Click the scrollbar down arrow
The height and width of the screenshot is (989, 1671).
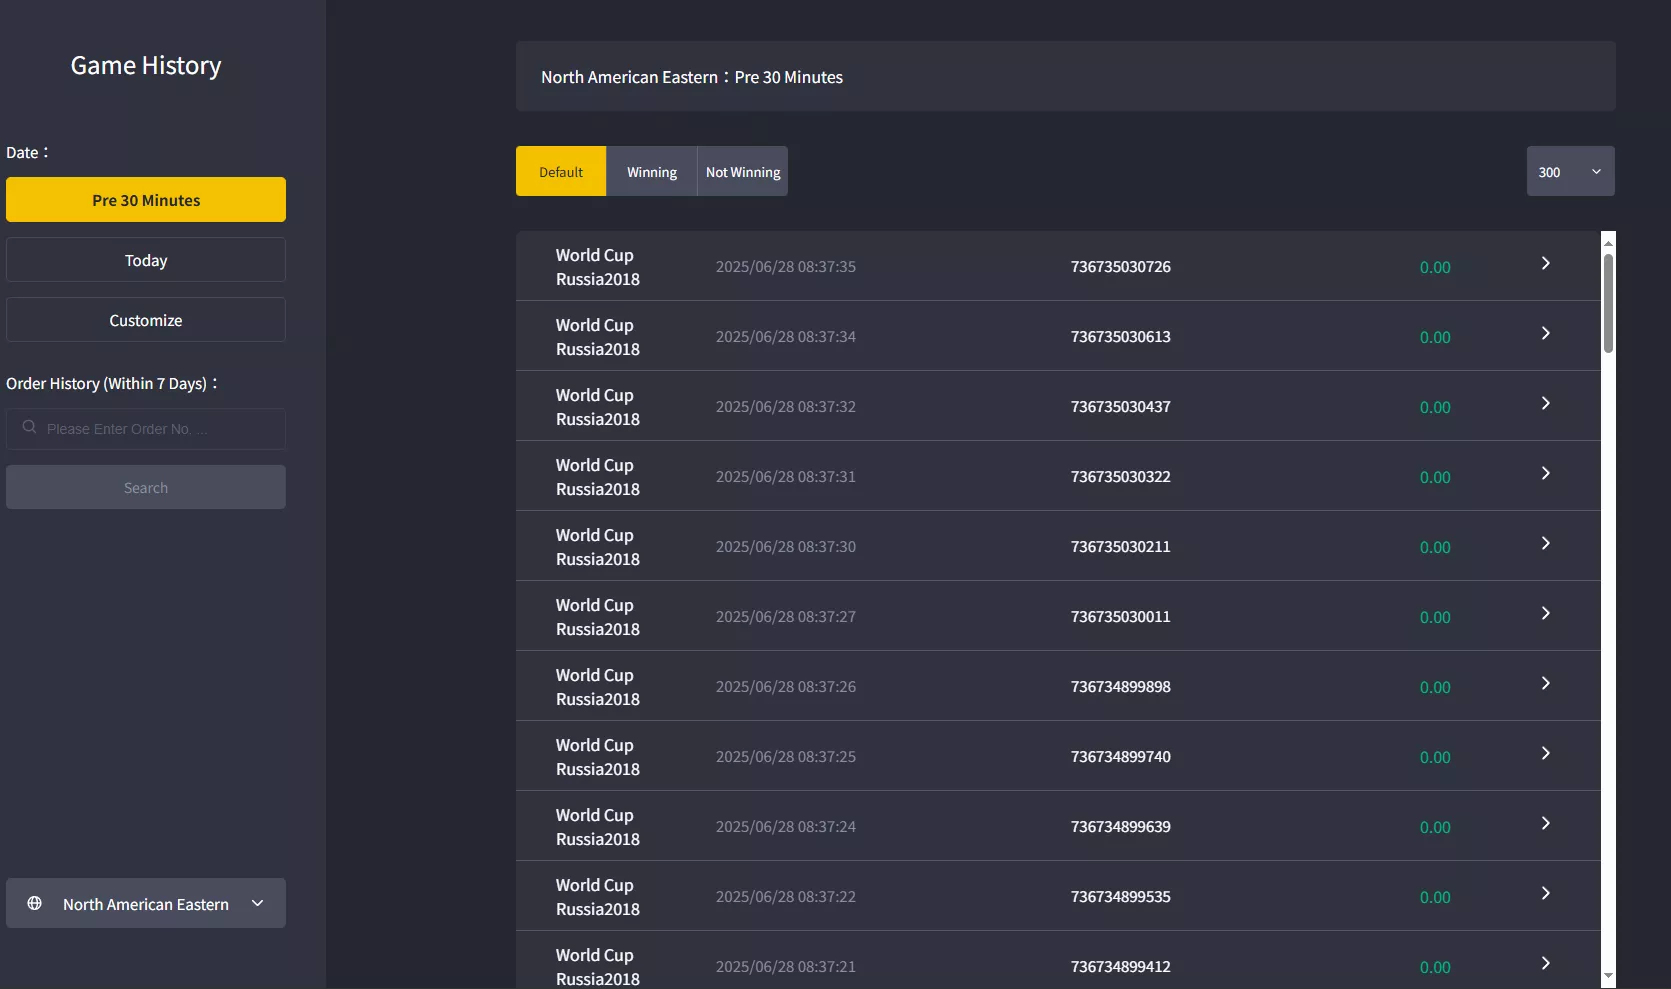(x=1608, y=976)
